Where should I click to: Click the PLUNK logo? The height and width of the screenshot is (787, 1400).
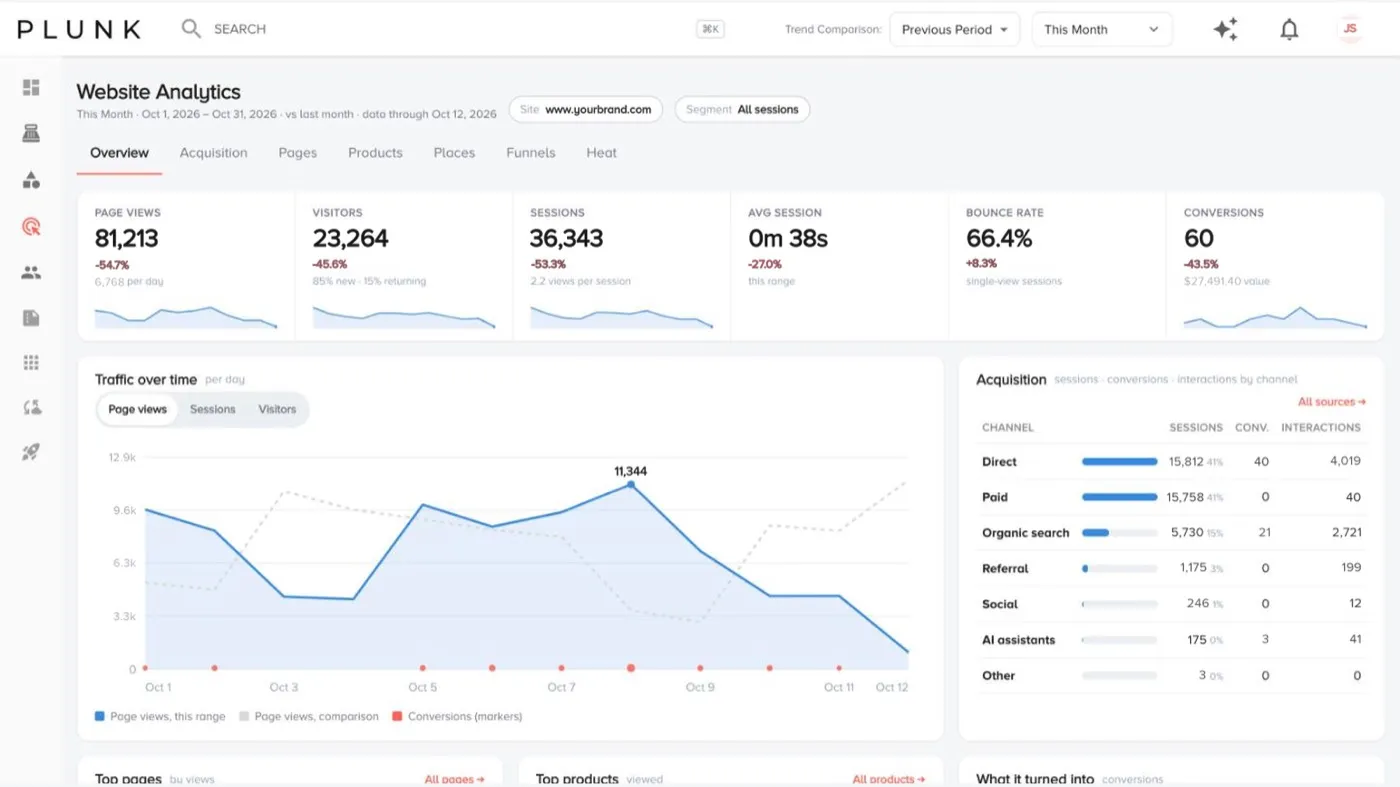point(79,30)
